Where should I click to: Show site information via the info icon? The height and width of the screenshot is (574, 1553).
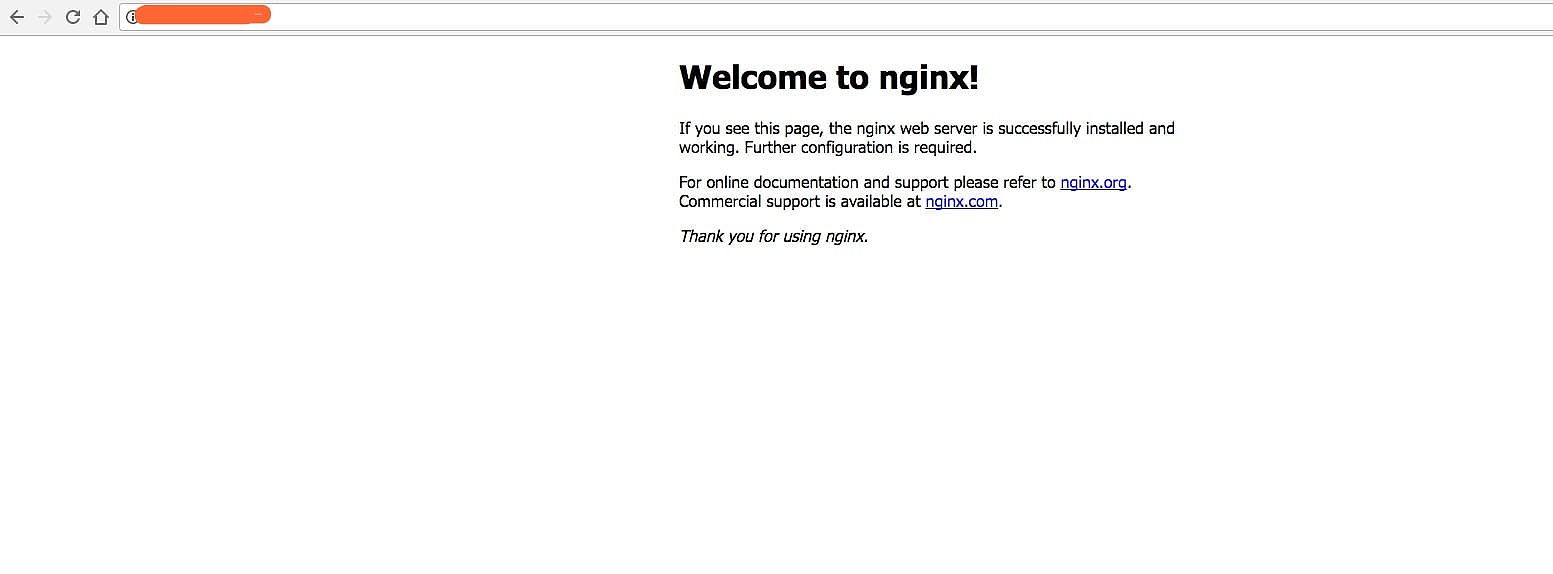131,17
